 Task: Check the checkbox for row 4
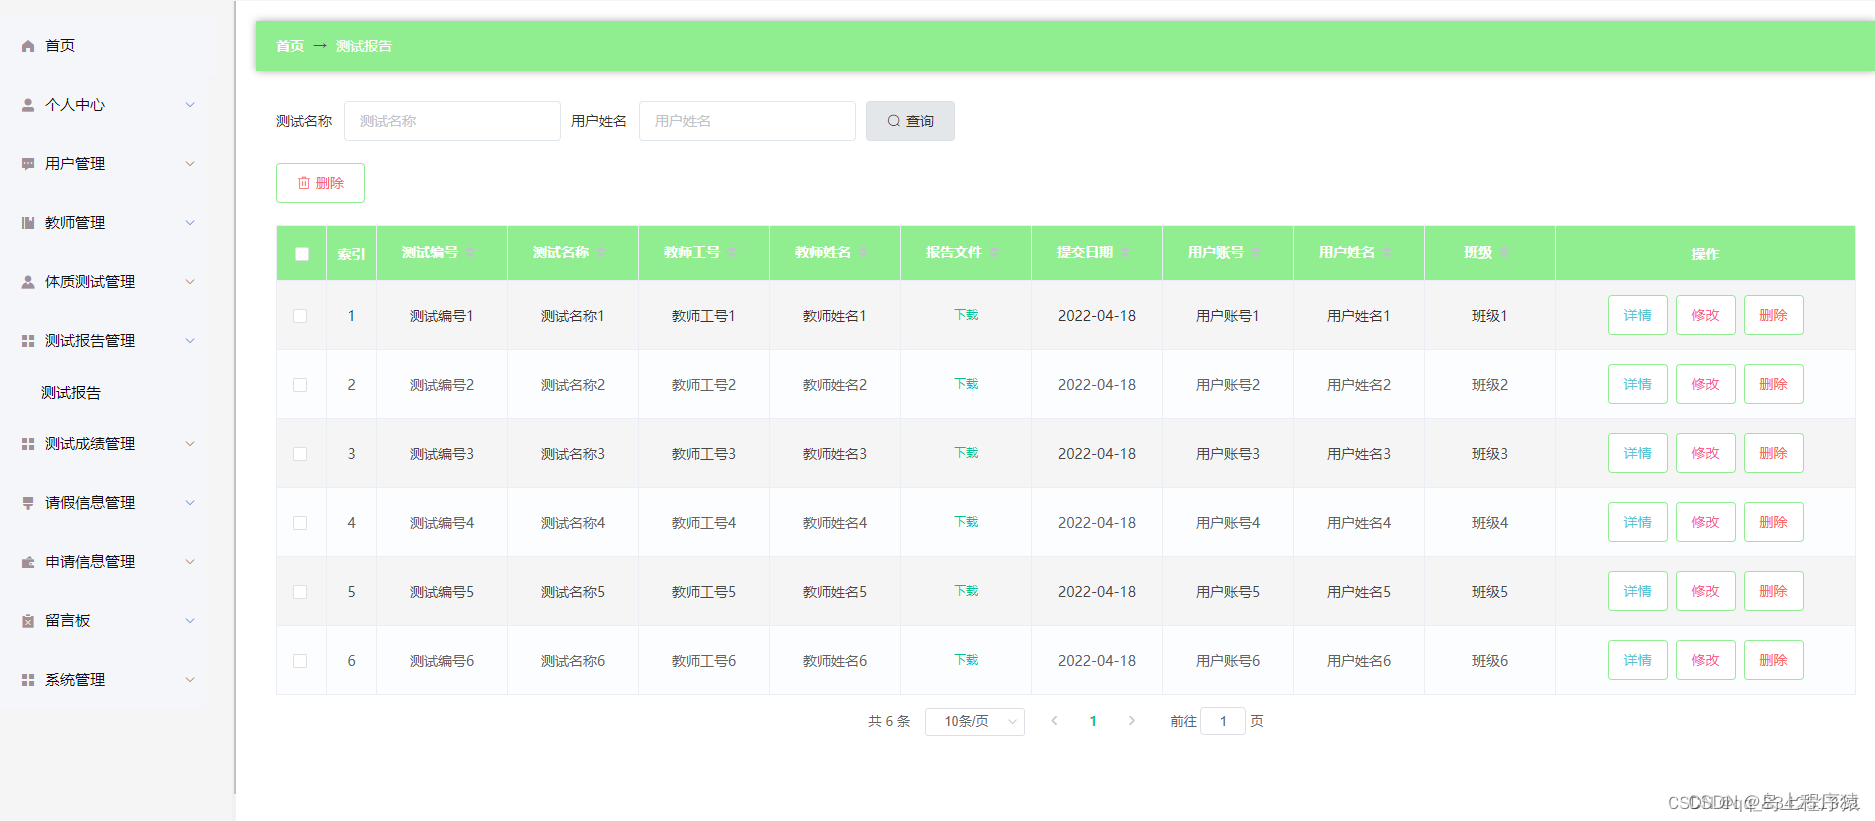click(x=300, y=523)
